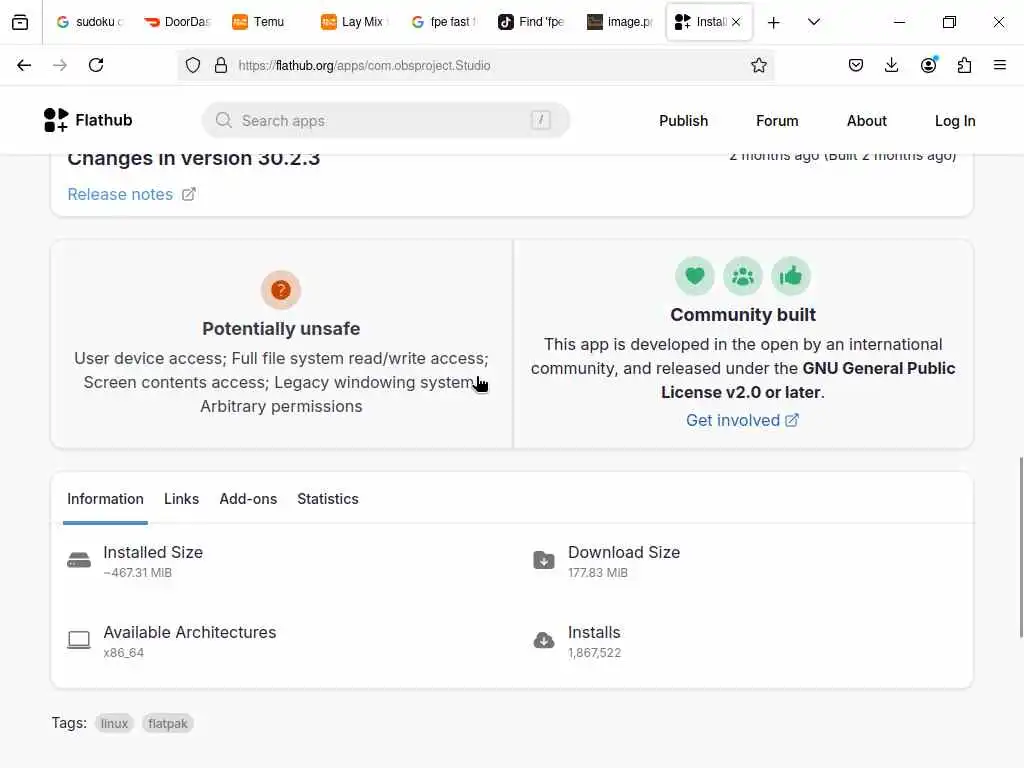This screenshot has width=1024, height=768.
Task: Click the green people group icon
Action: tap(743, 276)
